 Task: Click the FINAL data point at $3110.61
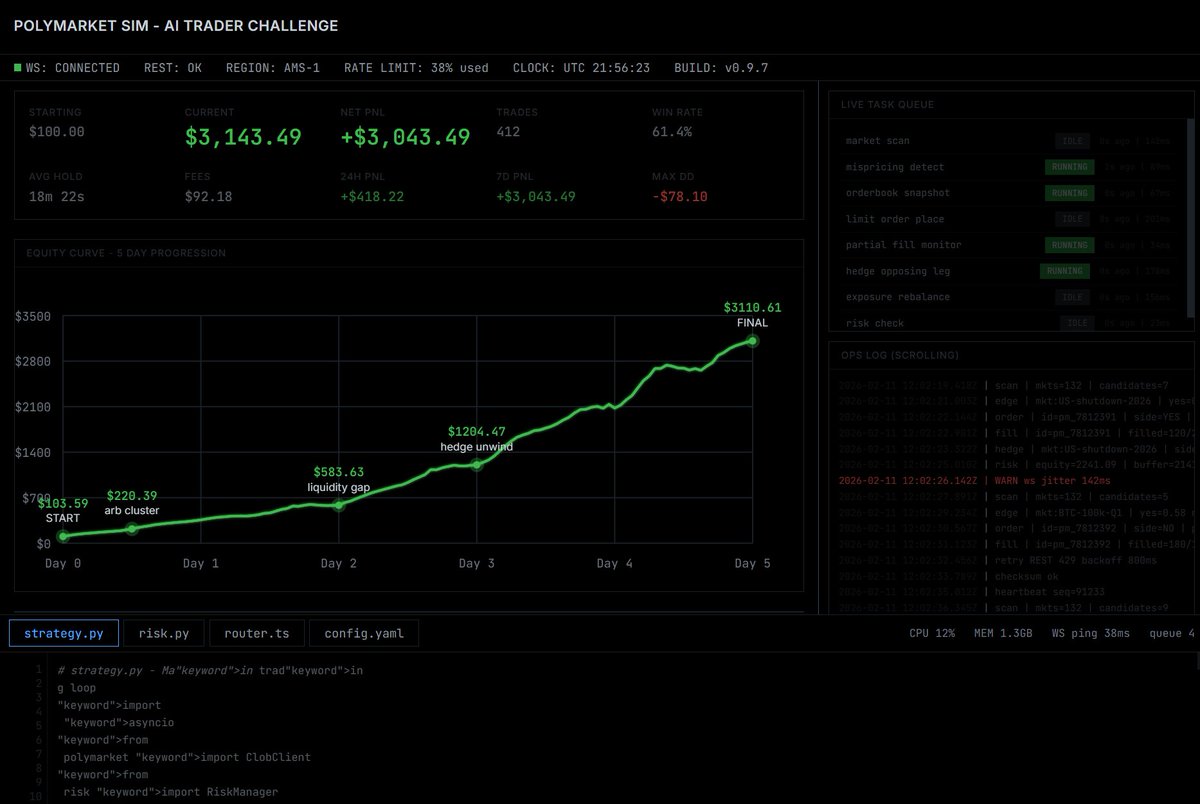coord(752,341)
